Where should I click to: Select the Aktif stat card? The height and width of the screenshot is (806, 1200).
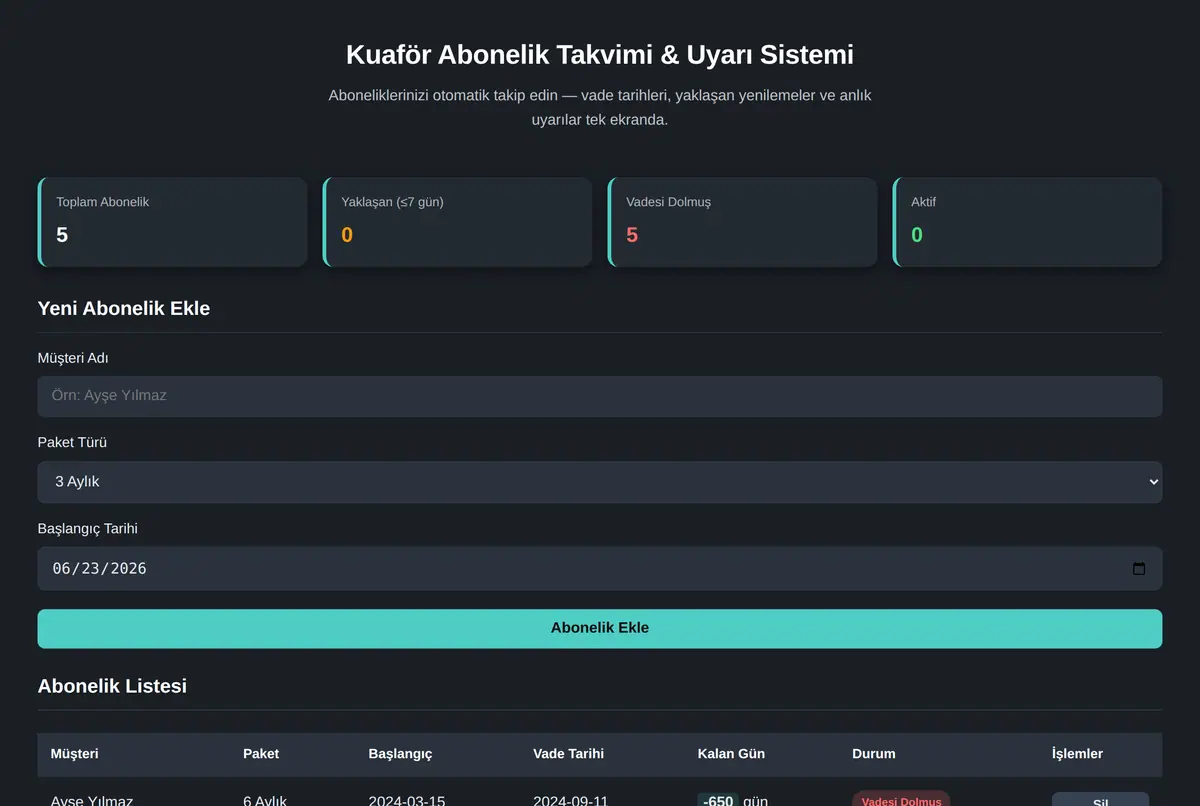(x=1027, y=222)
